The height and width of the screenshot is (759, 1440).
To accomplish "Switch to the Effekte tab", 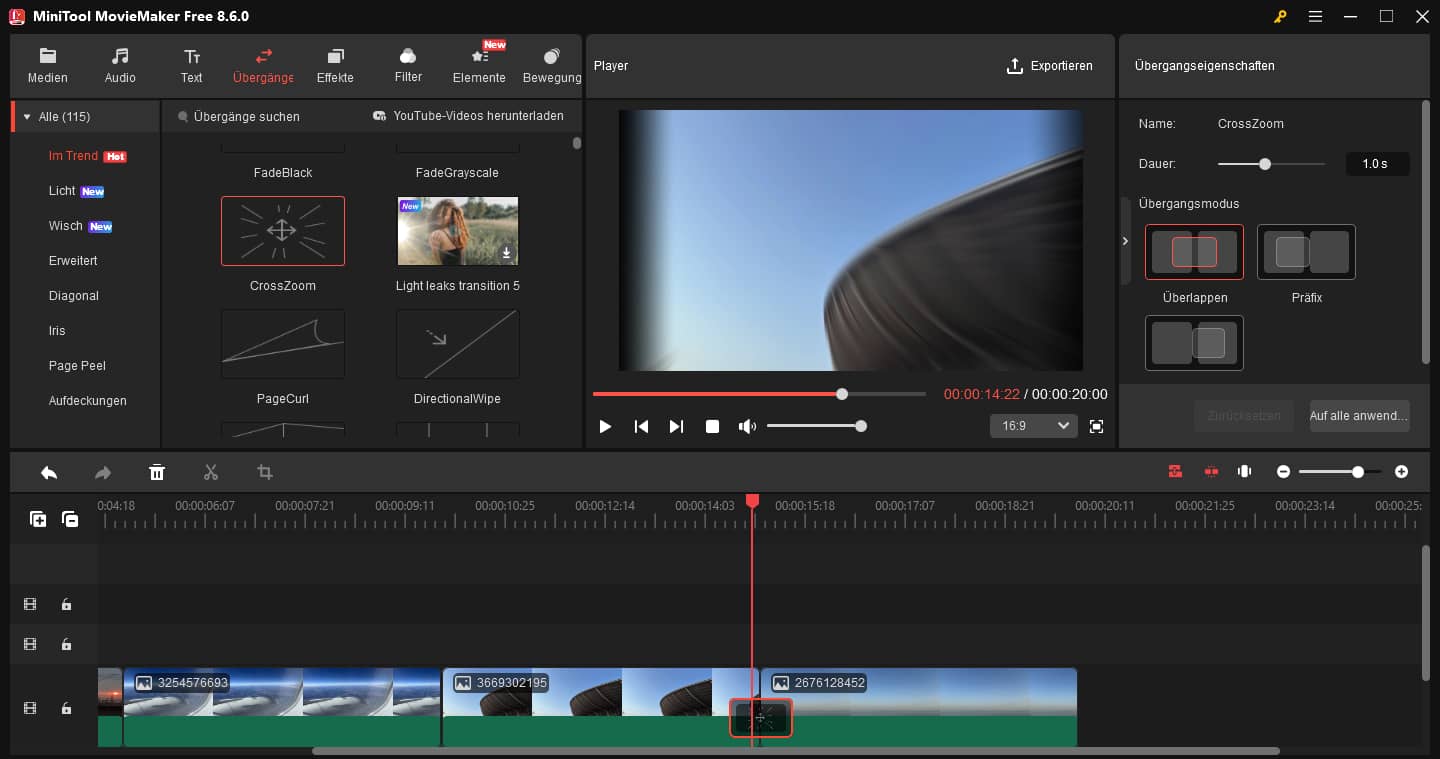I will coord(335,66).
